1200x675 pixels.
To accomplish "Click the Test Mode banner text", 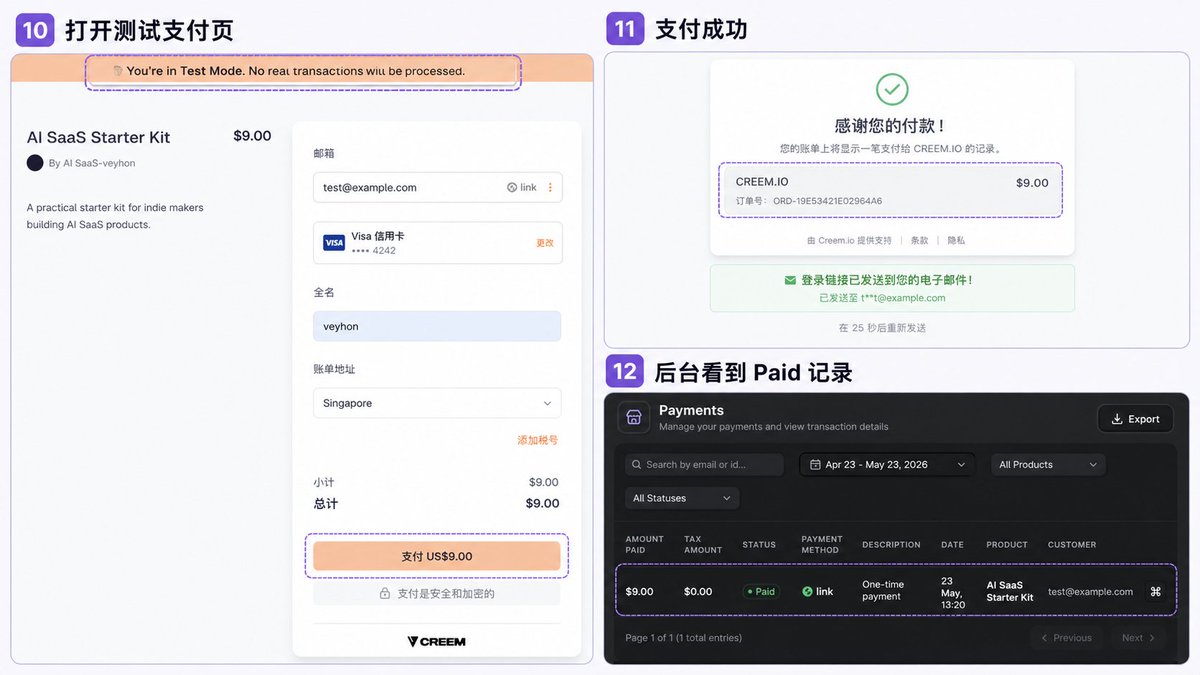I will (x=296, y=71).
